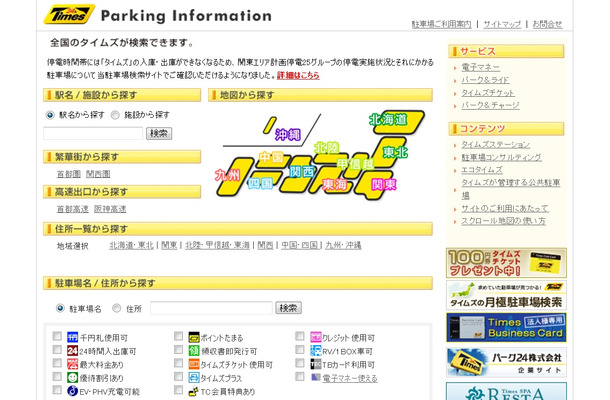Select 東海 region on the map

point(335,184)
